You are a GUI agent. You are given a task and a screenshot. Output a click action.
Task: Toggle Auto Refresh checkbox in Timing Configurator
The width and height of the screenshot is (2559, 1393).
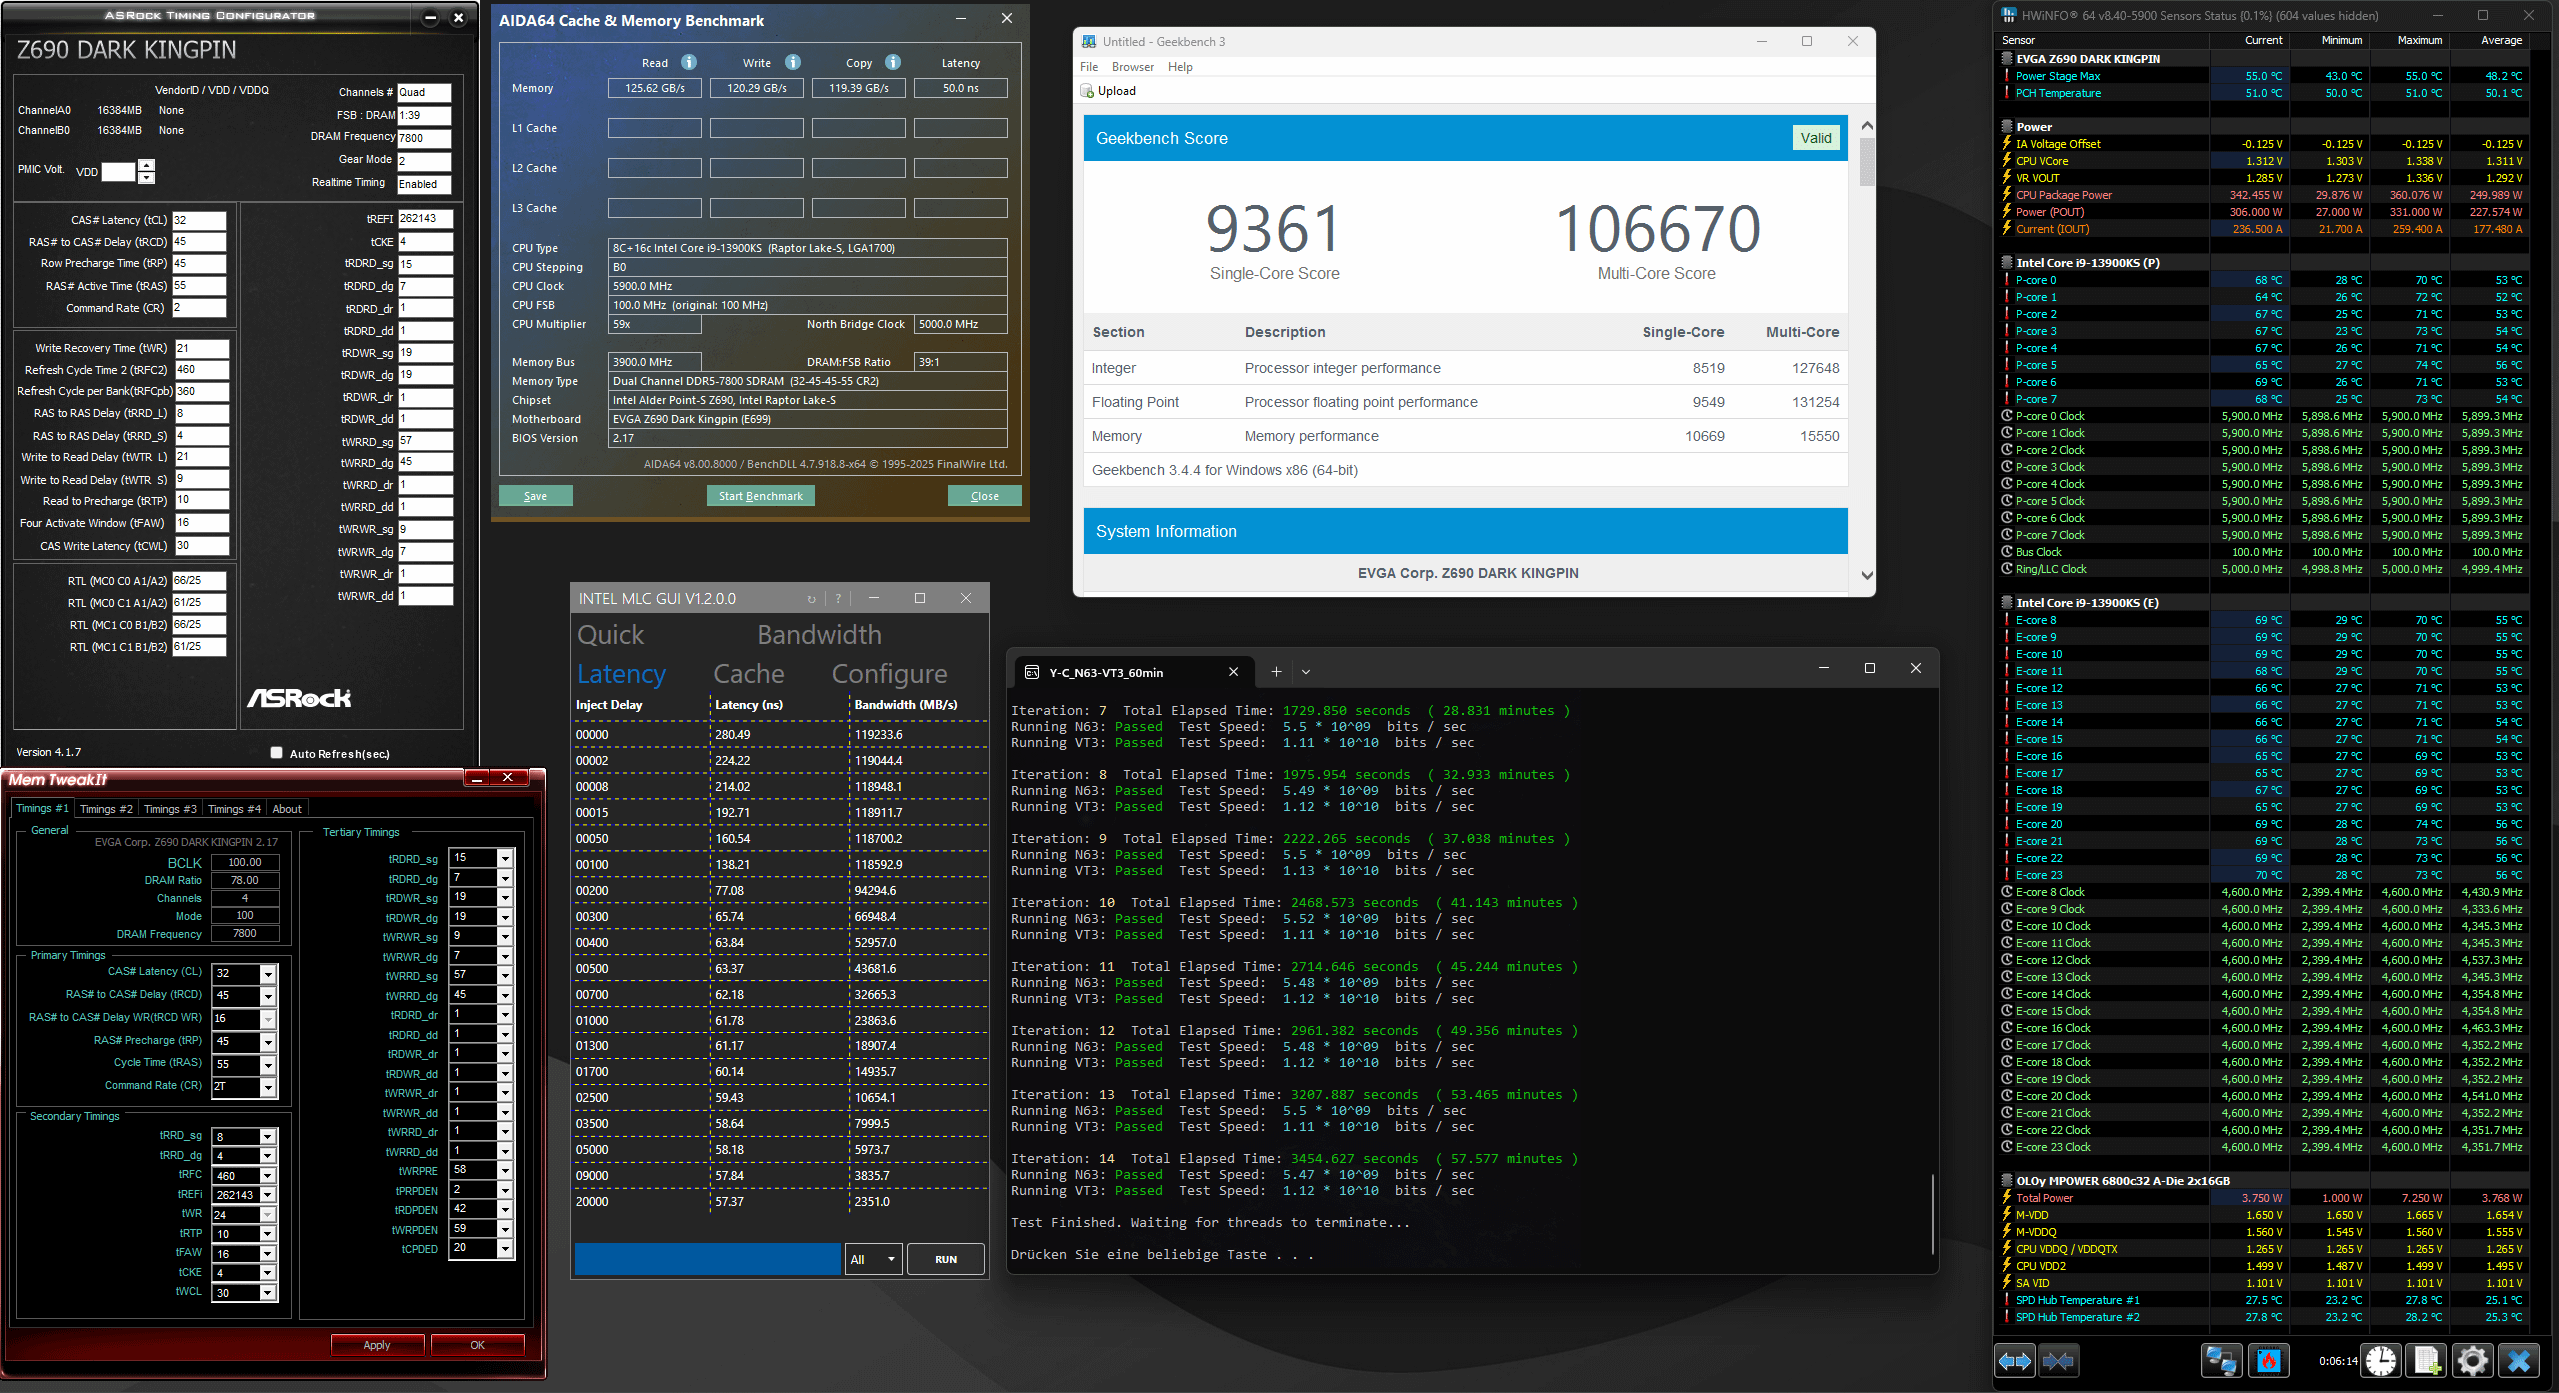(277, 753)
